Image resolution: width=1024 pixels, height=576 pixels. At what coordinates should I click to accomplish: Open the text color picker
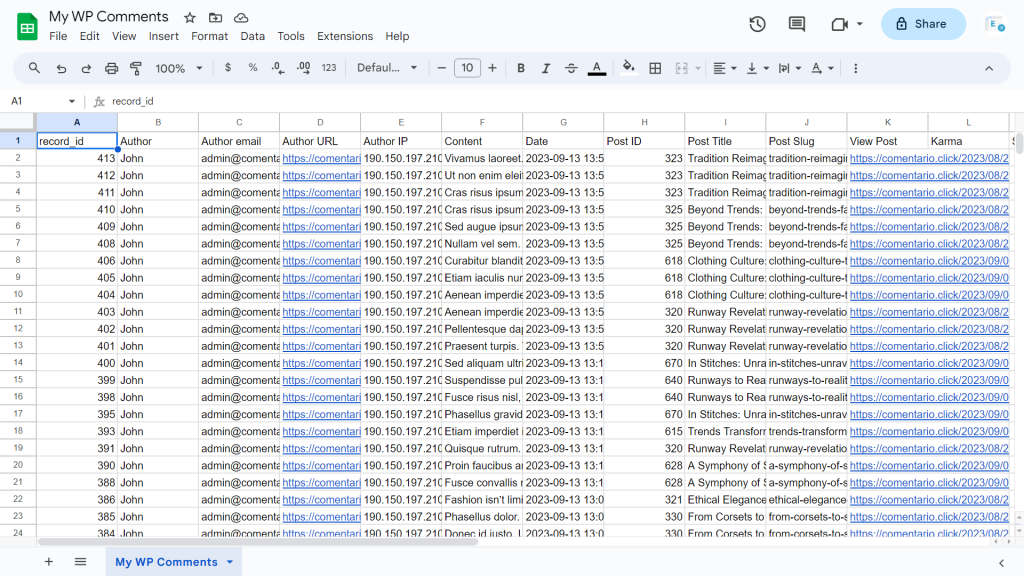[597, 68]
